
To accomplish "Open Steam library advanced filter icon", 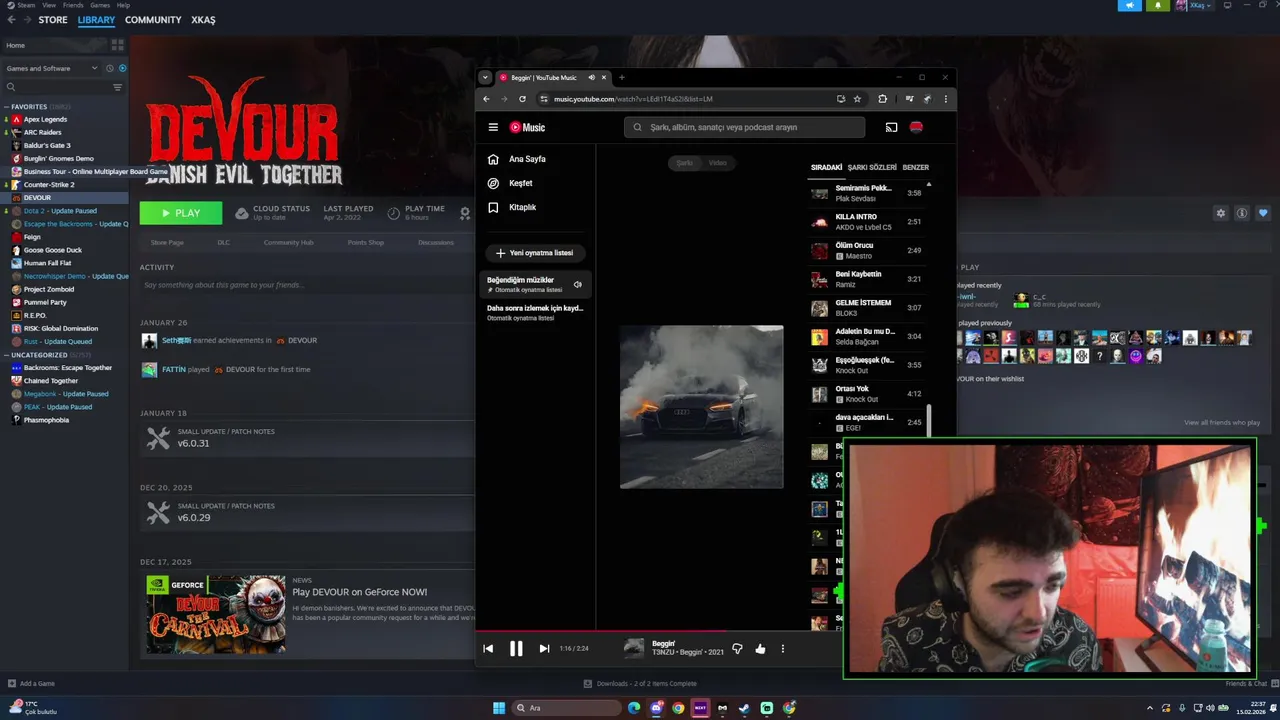I will tap(117, 87).
